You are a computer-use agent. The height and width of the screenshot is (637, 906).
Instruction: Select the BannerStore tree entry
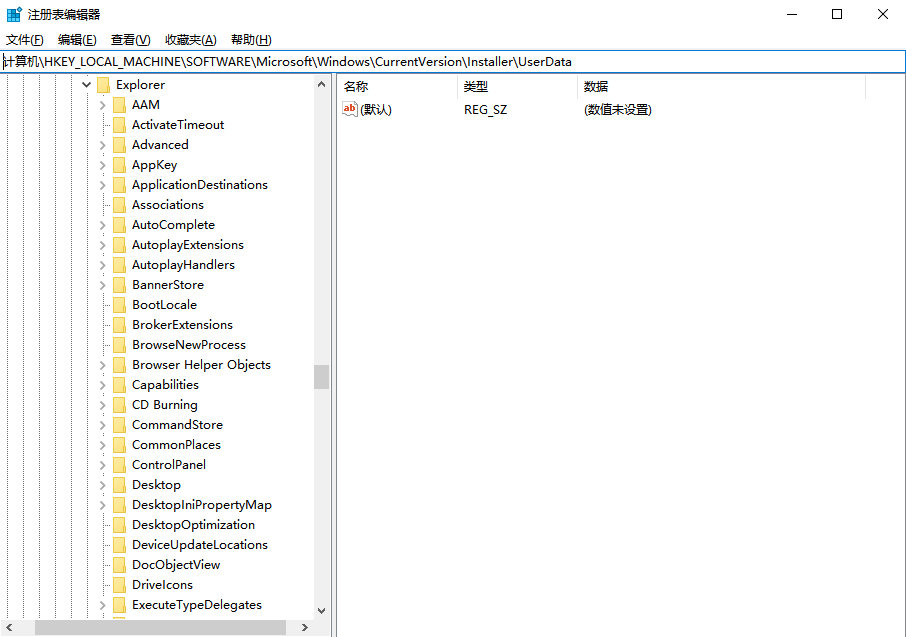[167, 285]
